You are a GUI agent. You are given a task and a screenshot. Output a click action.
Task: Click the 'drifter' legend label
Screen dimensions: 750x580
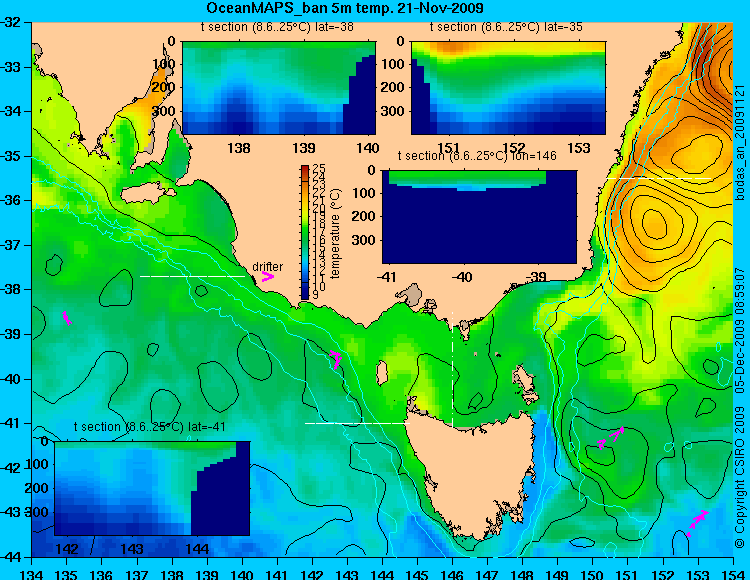[x=267, y=266]
